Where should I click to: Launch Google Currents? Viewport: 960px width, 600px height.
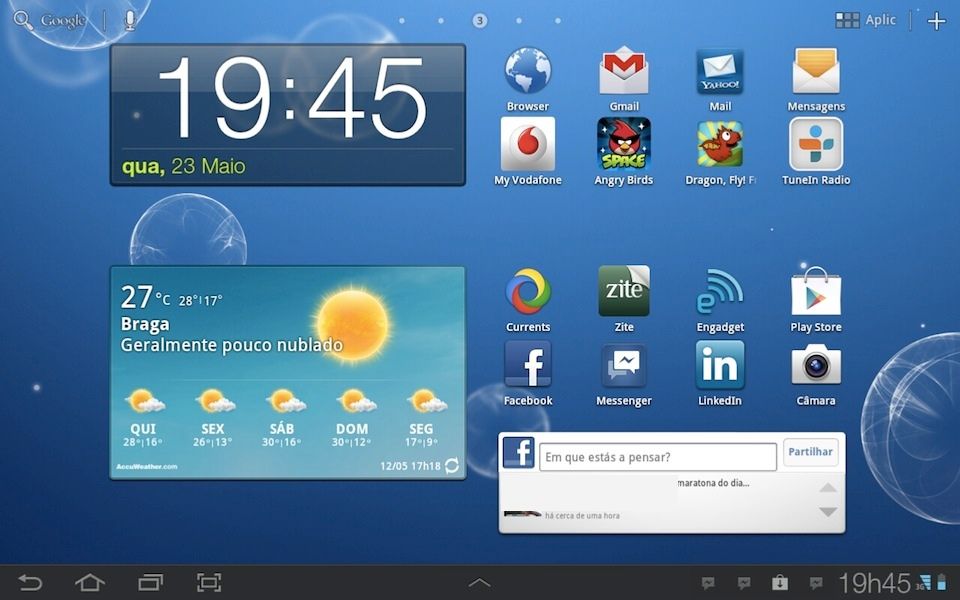527,290
